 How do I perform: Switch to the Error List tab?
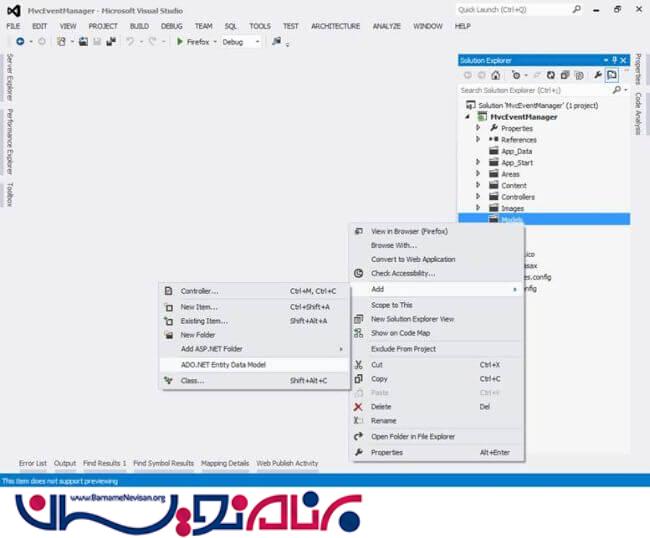[33, 463]
